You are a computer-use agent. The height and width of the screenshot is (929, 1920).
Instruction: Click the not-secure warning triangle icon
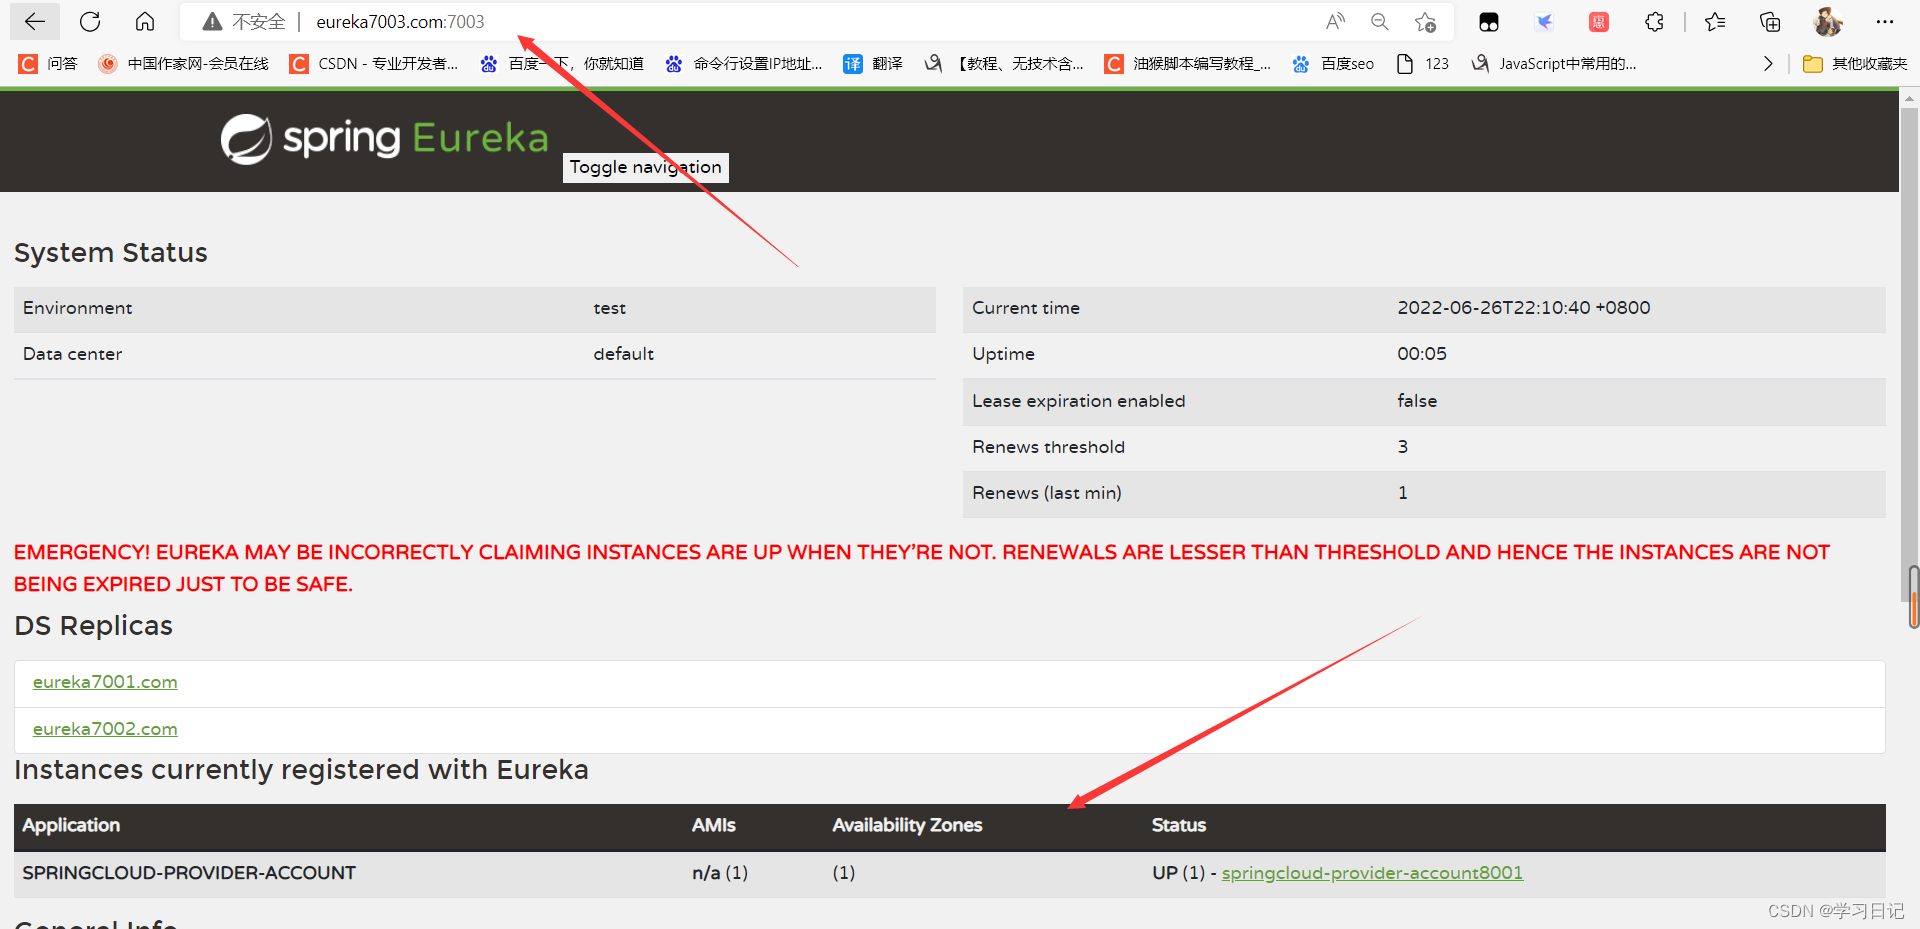click(212, 22)
